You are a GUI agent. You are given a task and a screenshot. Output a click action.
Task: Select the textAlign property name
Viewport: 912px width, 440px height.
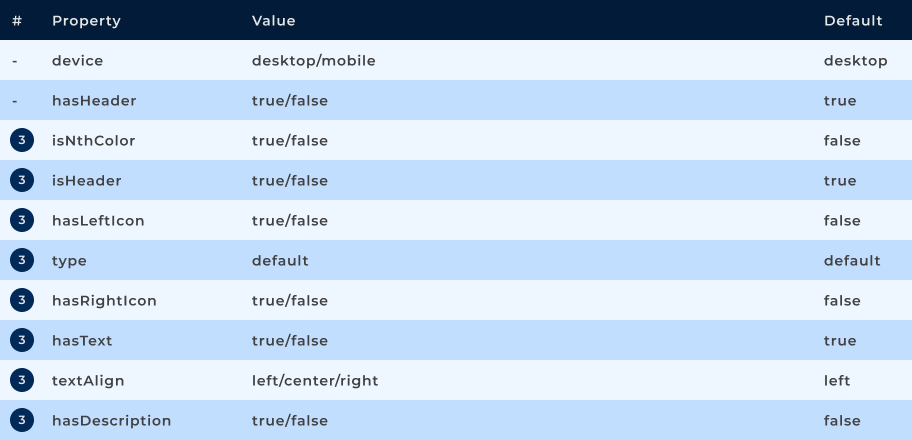[88, 381]
